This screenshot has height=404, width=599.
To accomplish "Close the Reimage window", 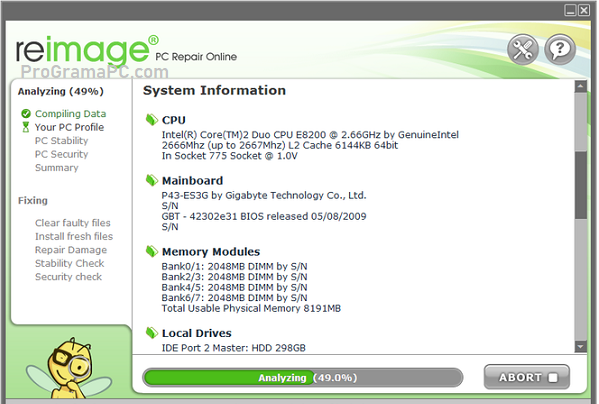I will coord(584,10).
